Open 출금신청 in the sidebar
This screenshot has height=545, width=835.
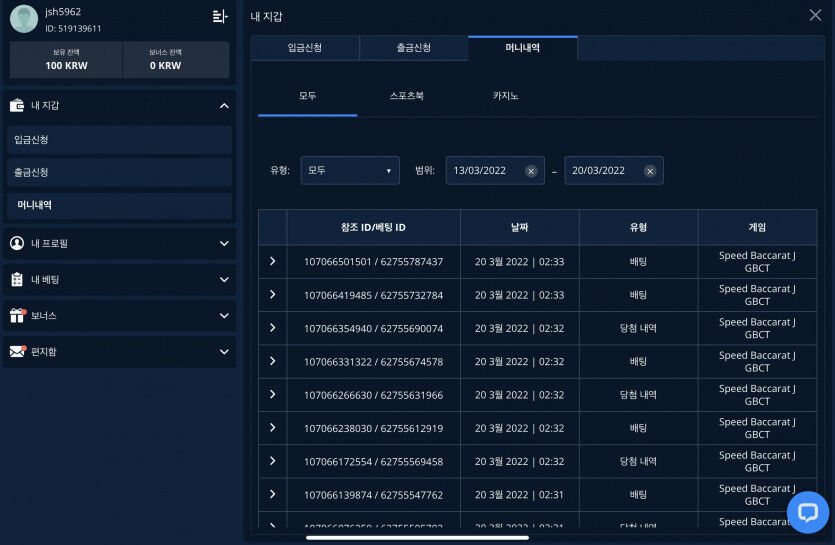tap(120, 173)
